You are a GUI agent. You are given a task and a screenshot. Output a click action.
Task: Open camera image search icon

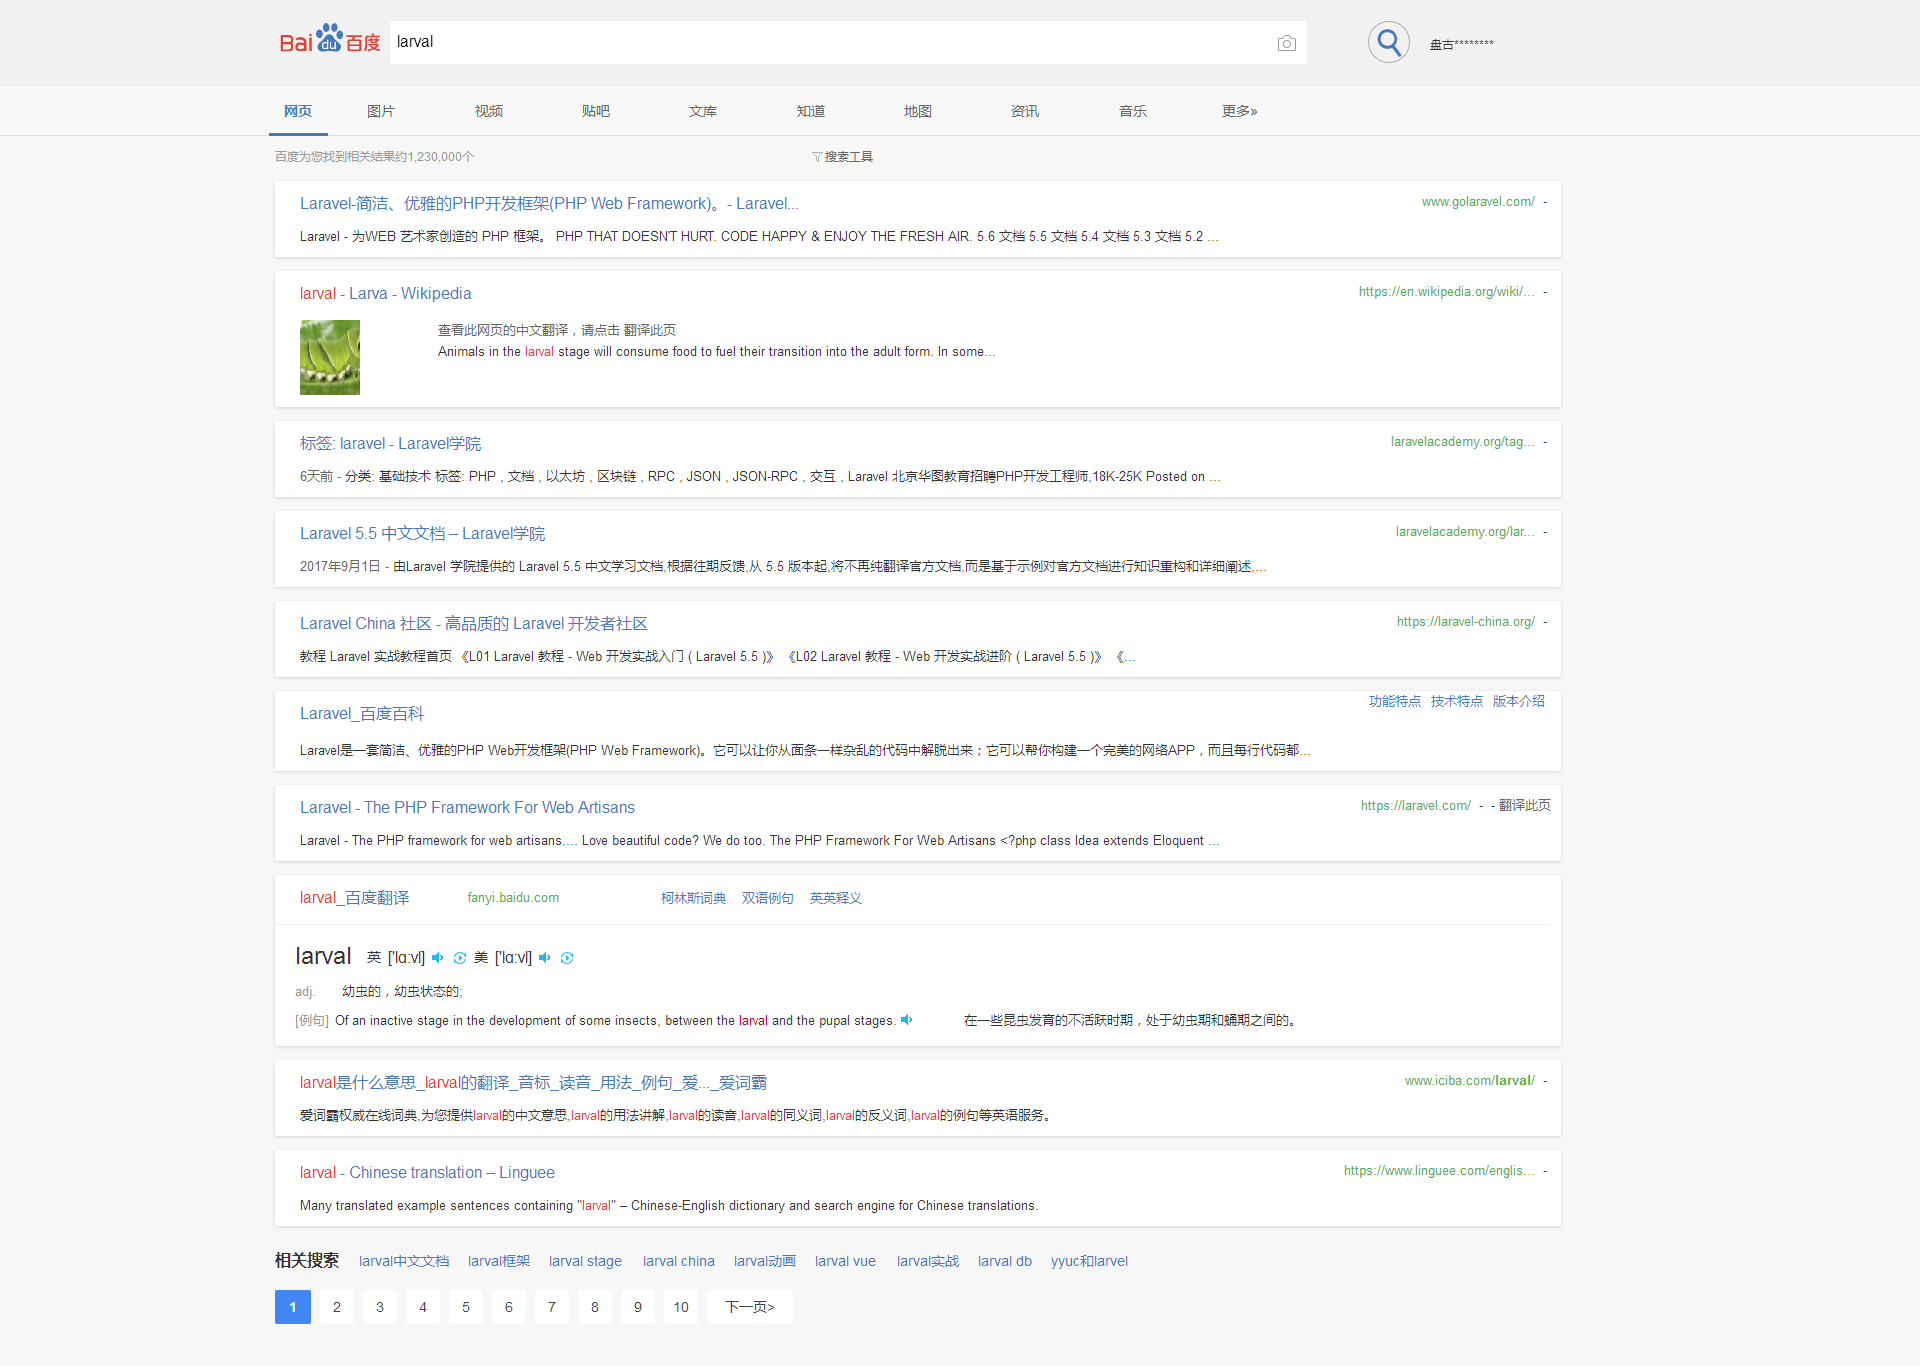pos(1287,43)
